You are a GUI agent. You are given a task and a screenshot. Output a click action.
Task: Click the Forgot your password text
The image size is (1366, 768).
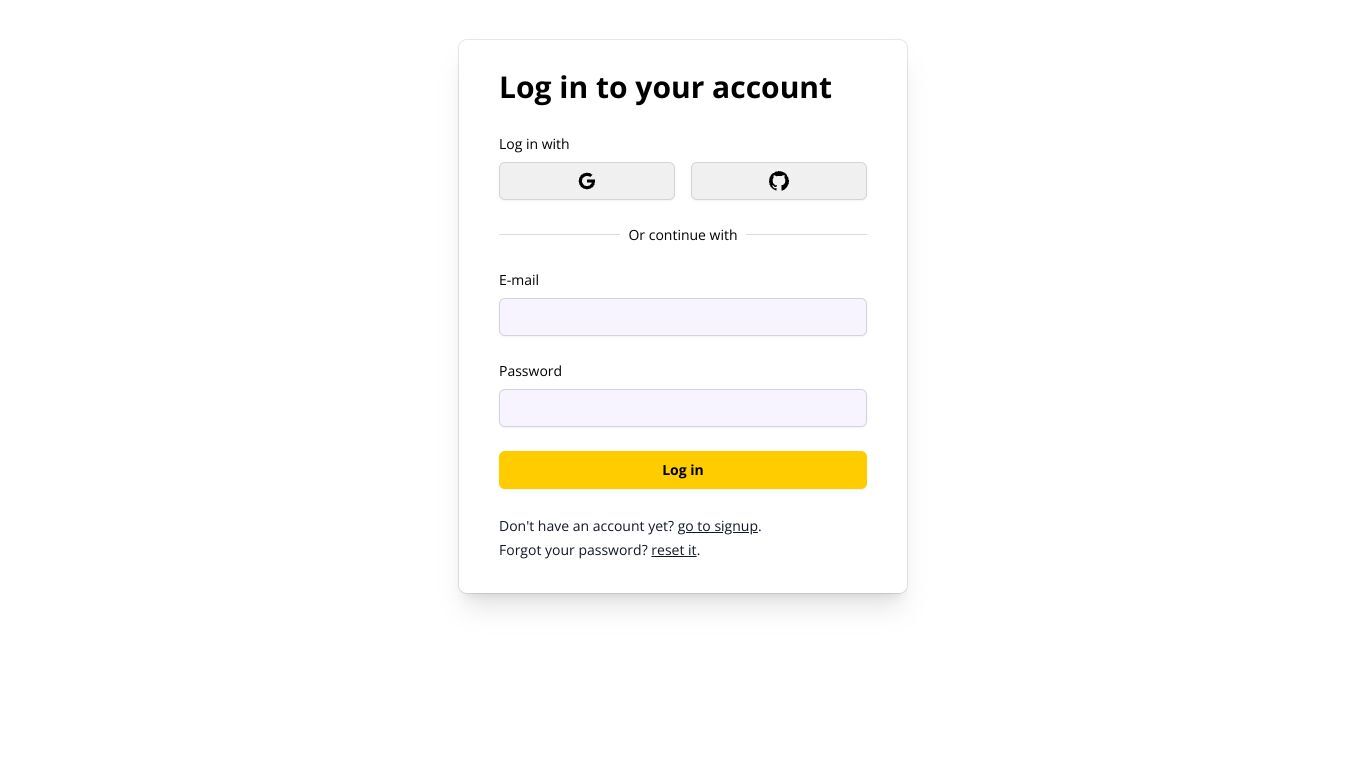574,550
